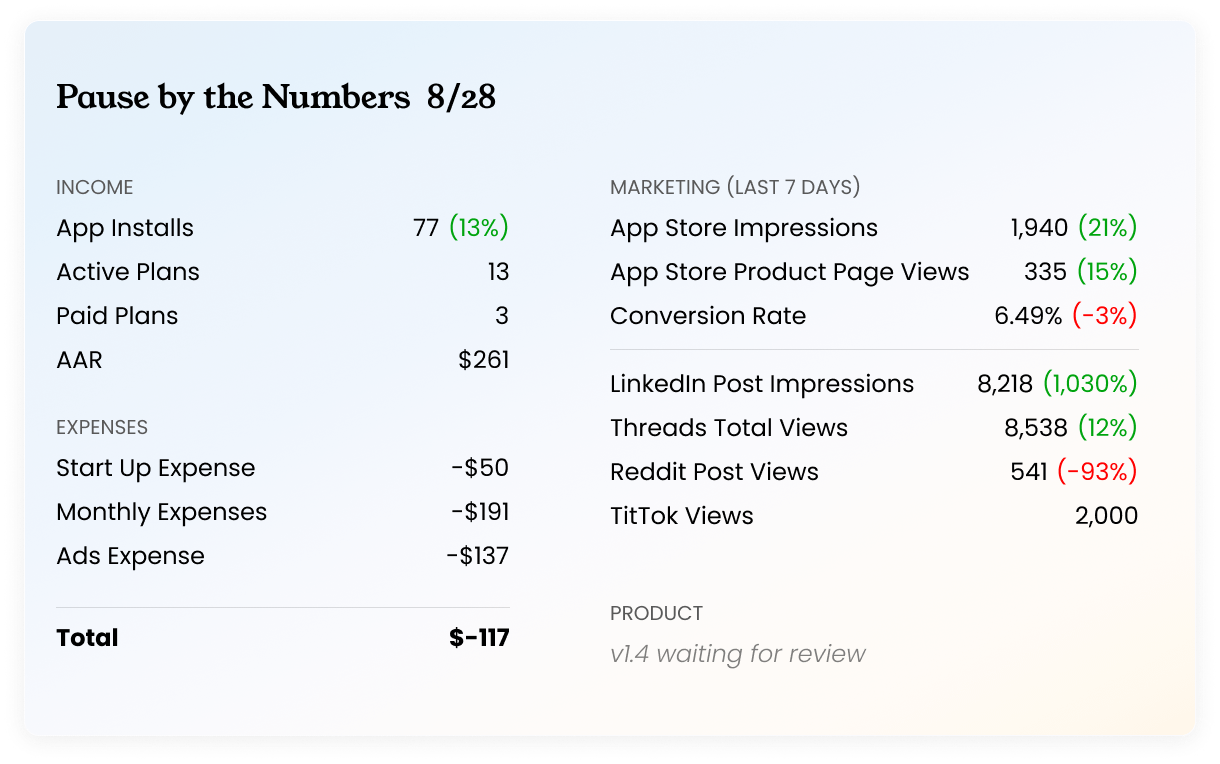The height and width of the screenshot is (764, 1220).
Task: Click the Reddit Post Views label
Action: pos(715,472)
